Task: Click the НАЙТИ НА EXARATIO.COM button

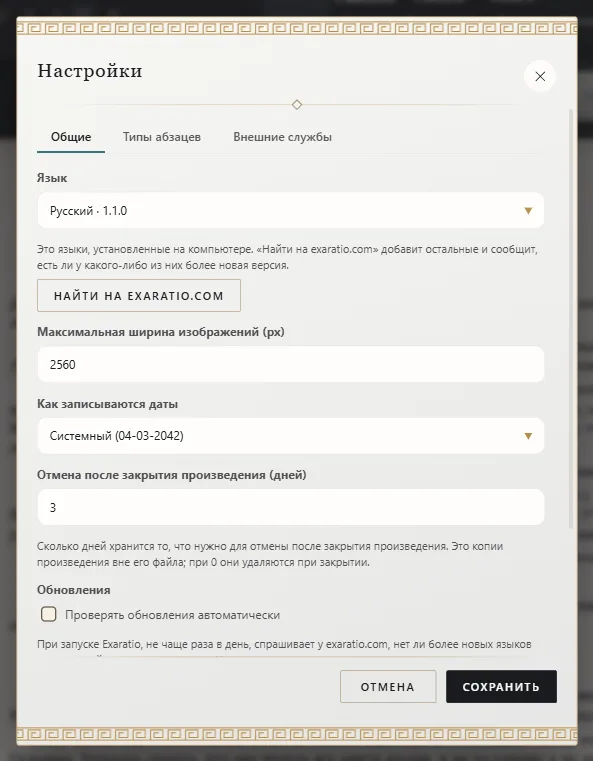Action: click(x=139, y=296)
